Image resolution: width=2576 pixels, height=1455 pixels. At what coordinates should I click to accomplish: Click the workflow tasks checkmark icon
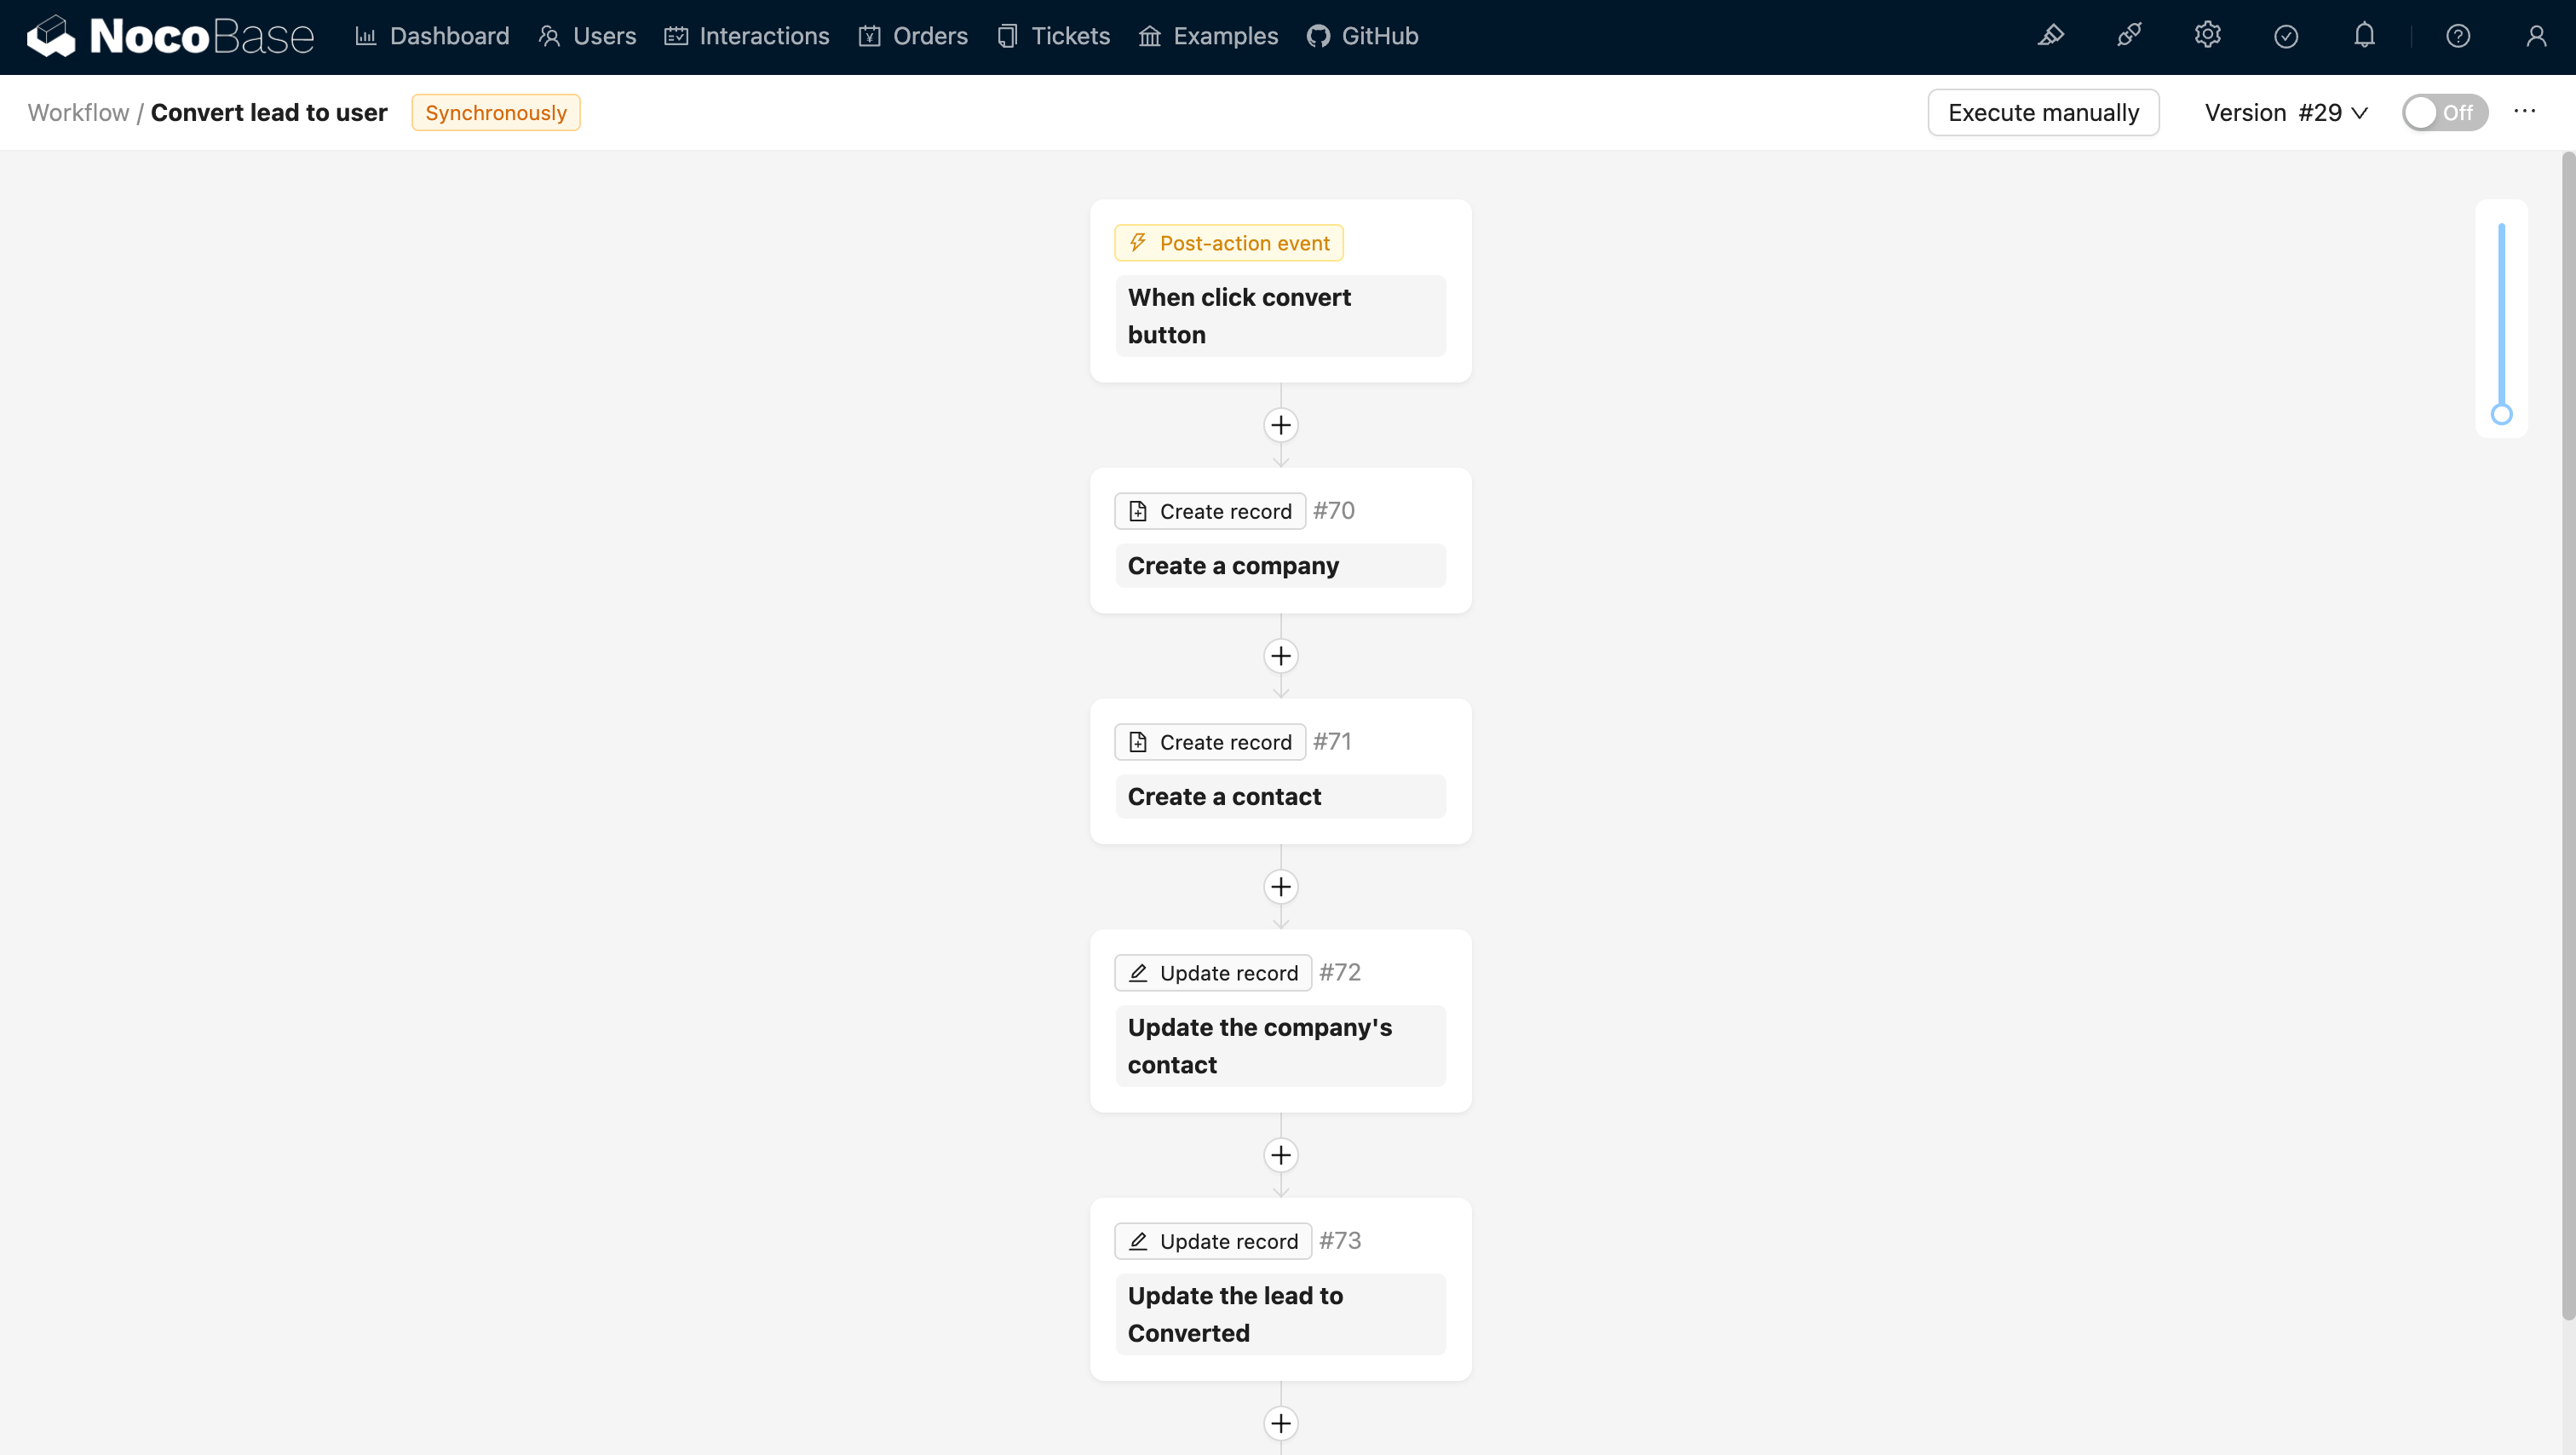(2286, 36)
